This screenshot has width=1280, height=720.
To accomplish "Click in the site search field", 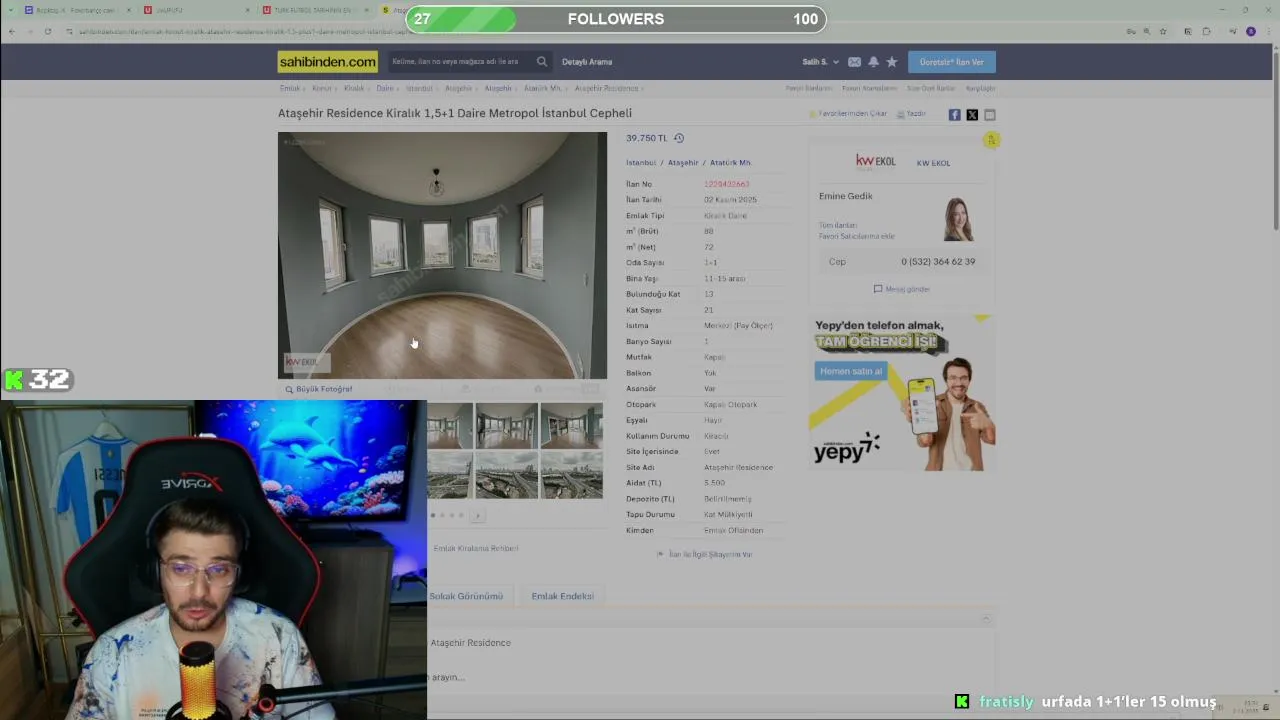I will 460,62.
